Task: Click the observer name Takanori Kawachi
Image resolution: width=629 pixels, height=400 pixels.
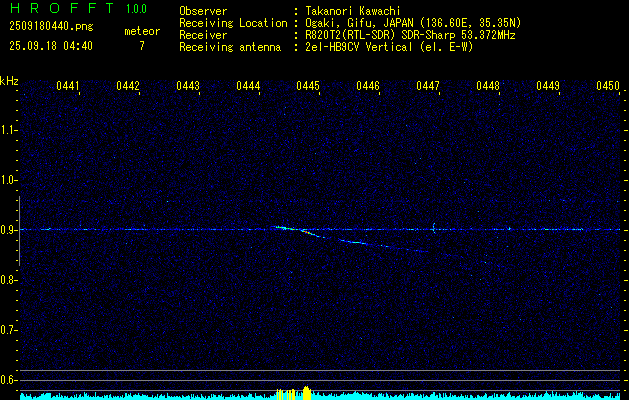Action: (x=352, y=11)
